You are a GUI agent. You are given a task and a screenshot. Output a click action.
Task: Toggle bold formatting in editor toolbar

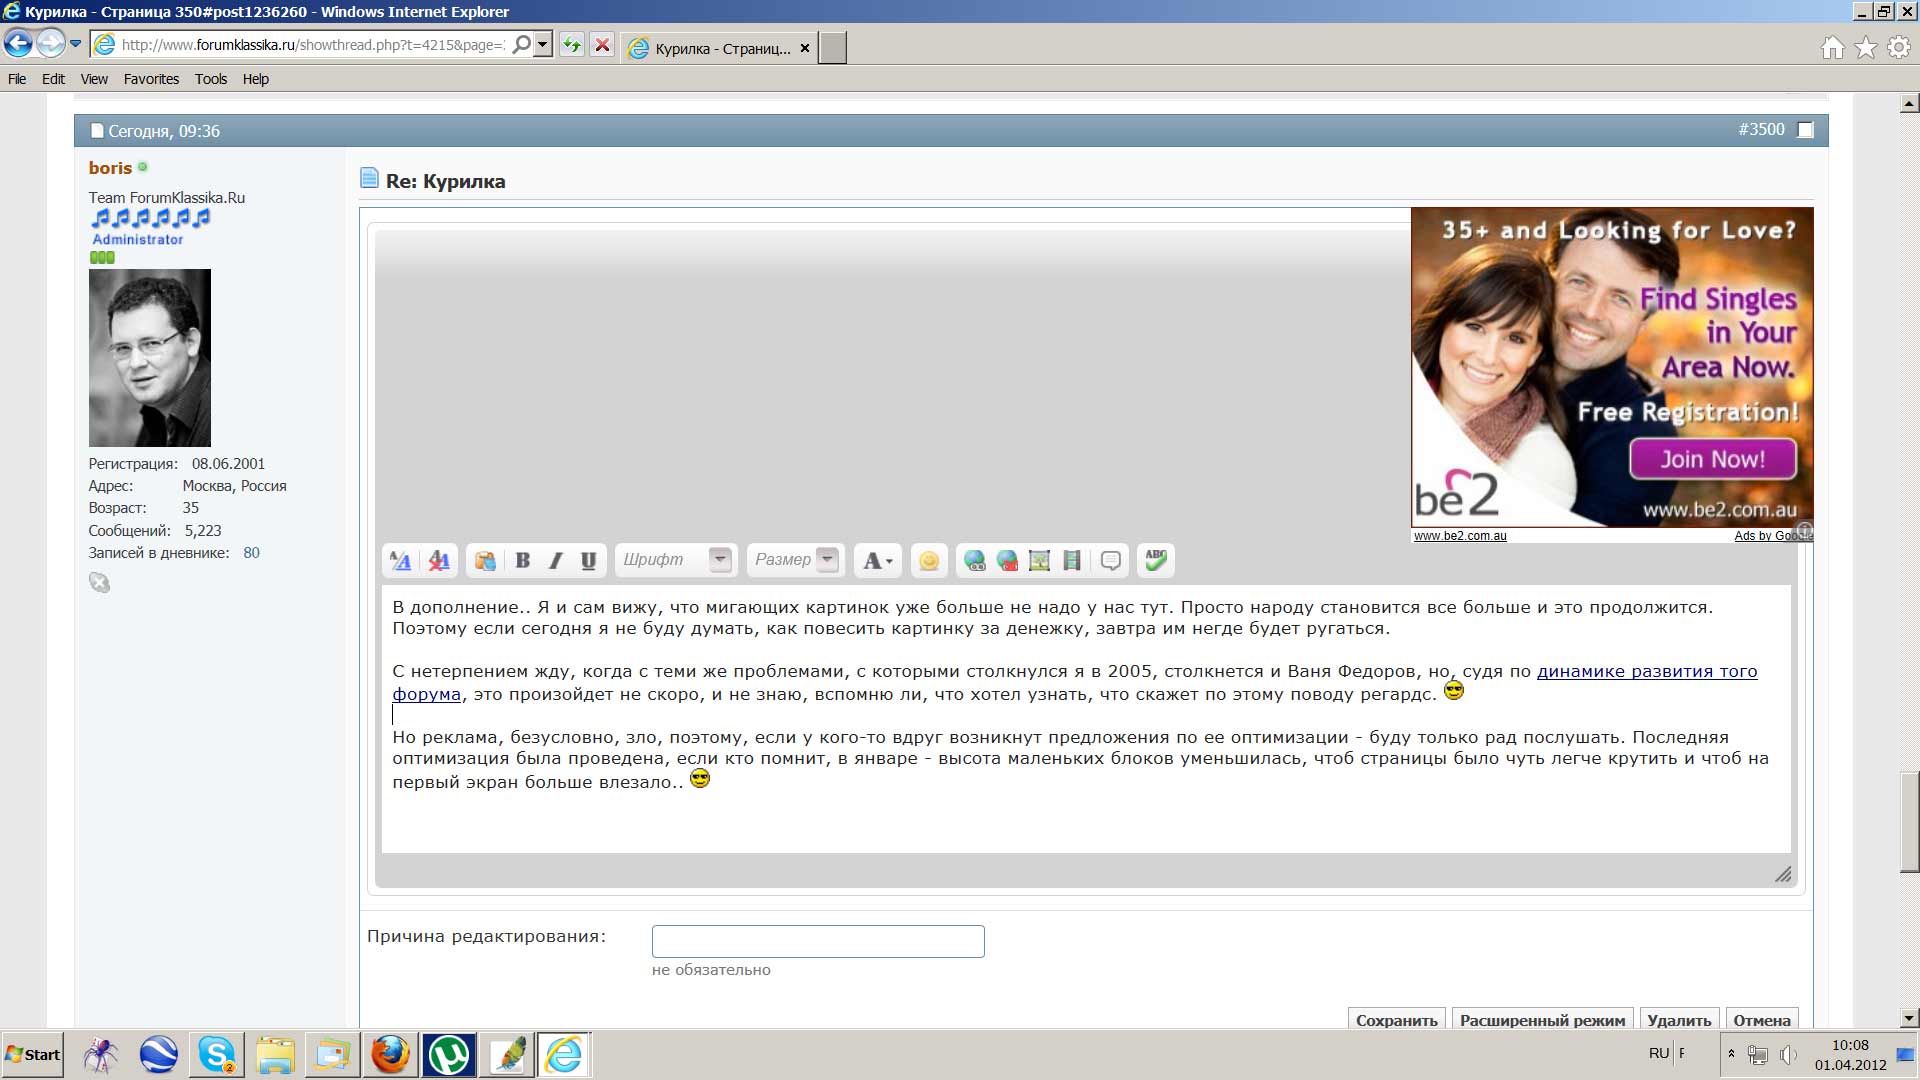click(x=522, y=561)
